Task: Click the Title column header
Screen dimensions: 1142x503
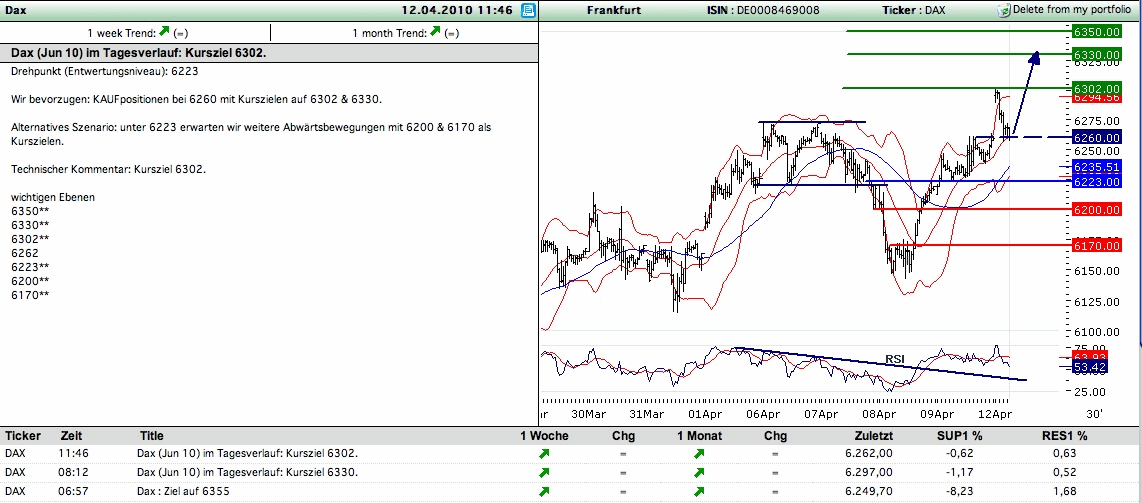Action: click(151, 436)
